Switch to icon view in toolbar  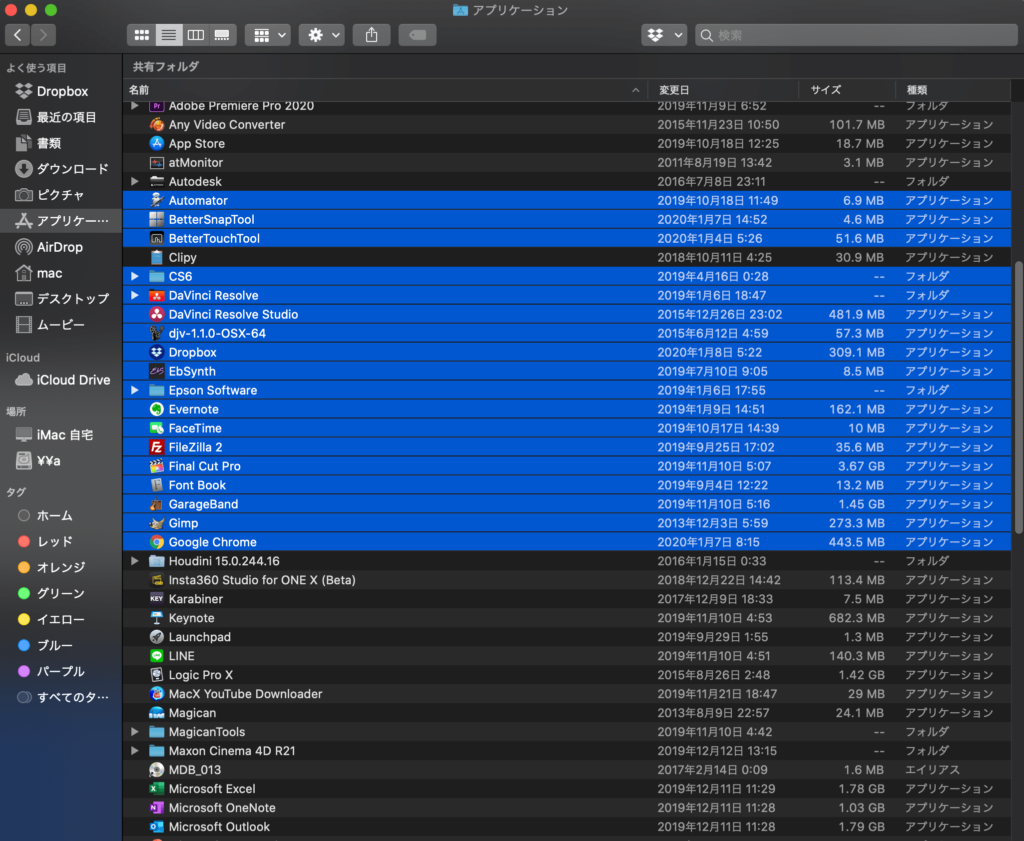click(x=141, y=35)
